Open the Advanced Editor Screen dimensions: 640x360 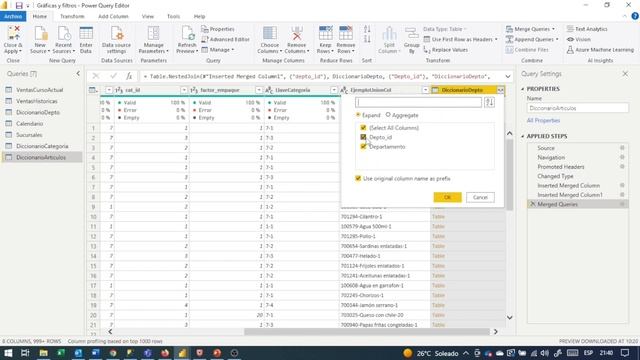[225, 39]
